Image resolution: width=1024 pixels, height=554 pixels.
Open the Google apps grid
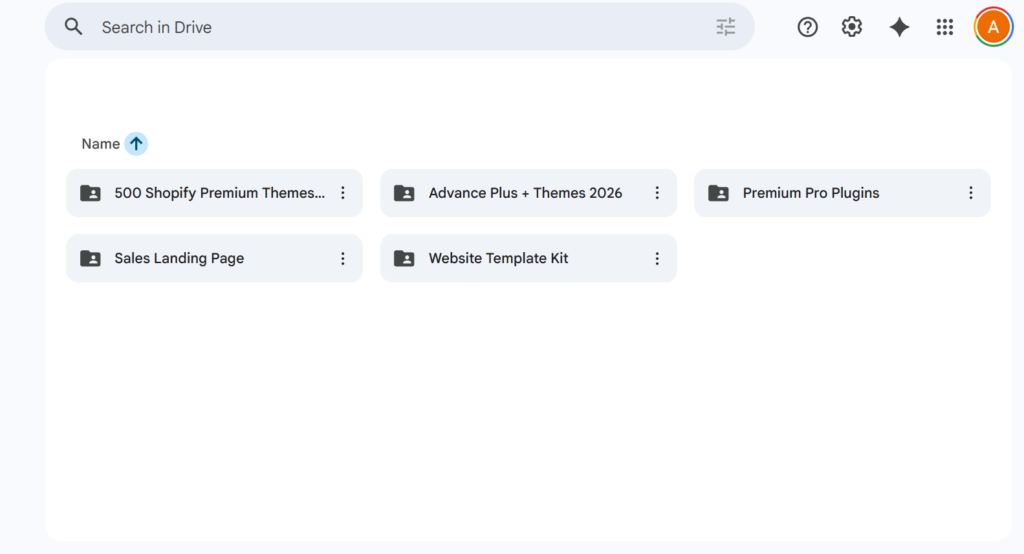[x=944, y=27]
